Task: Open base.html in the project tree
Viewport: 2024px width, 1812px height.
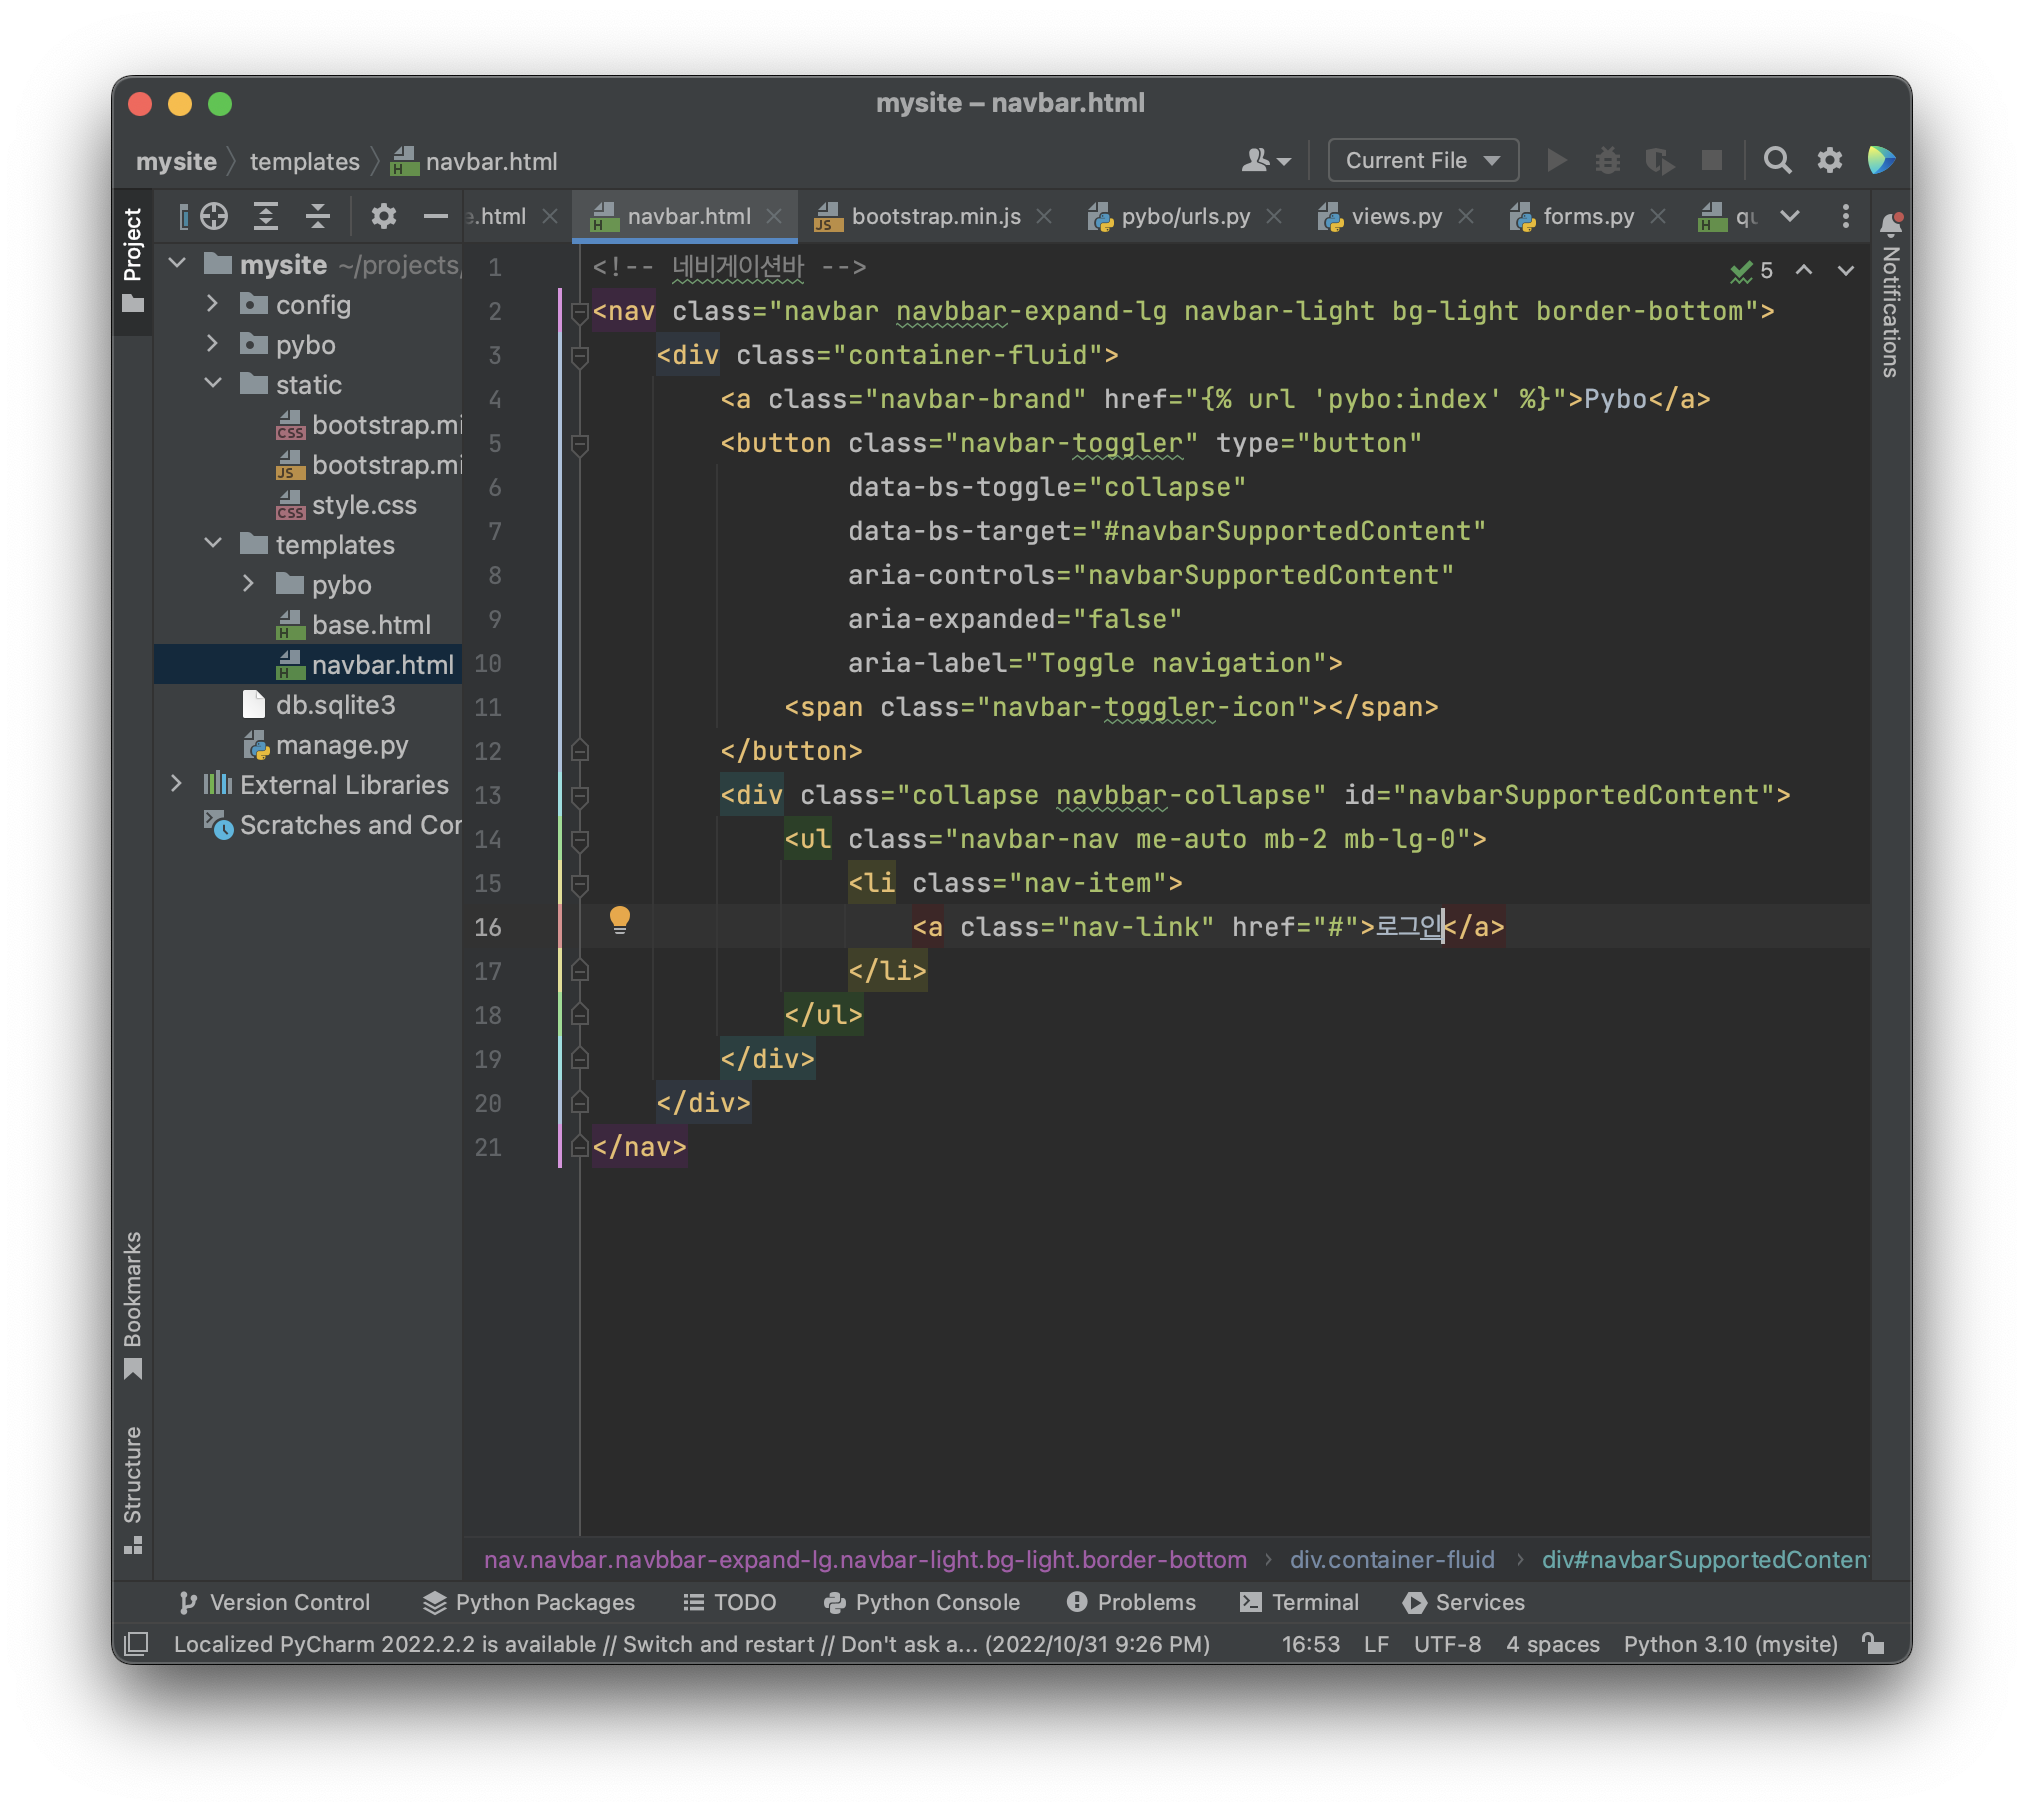Action: pos(370,625)
